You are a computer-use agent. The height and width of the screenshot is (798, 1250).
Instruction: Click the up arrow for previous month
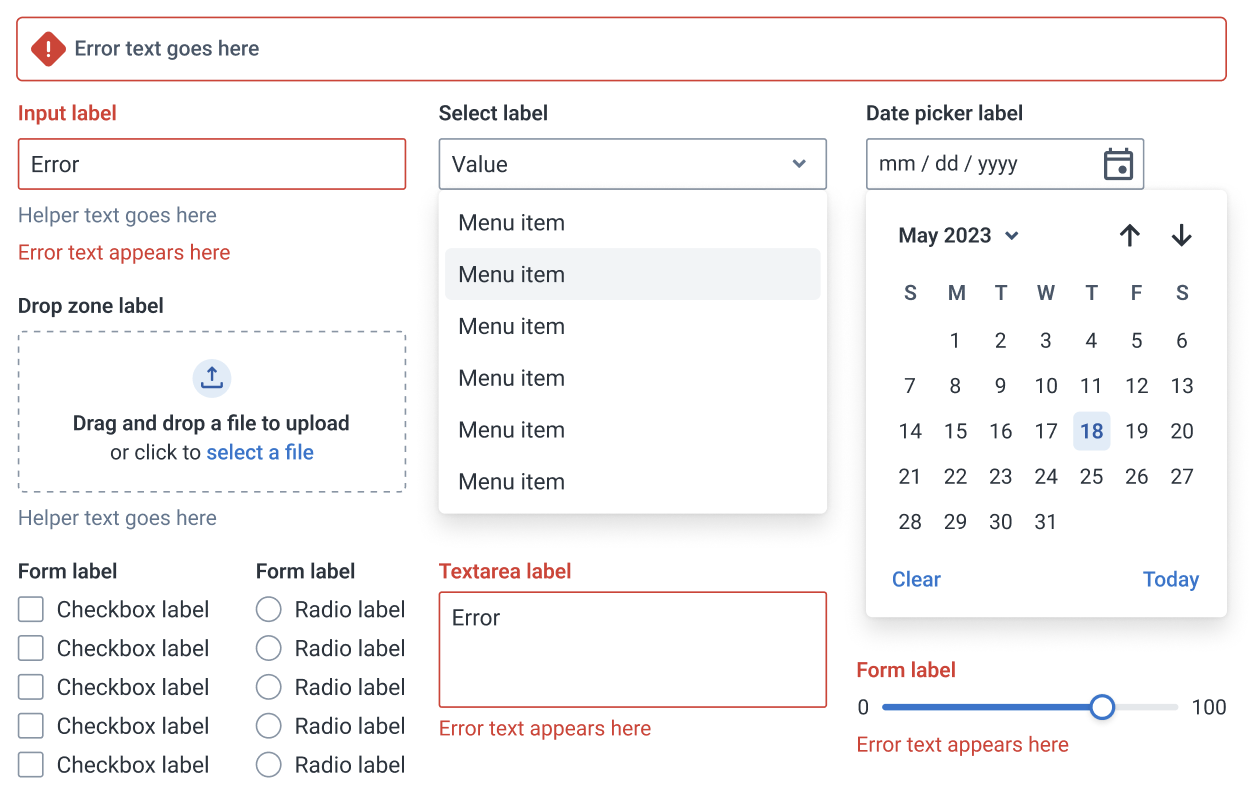pos(1129,236)
